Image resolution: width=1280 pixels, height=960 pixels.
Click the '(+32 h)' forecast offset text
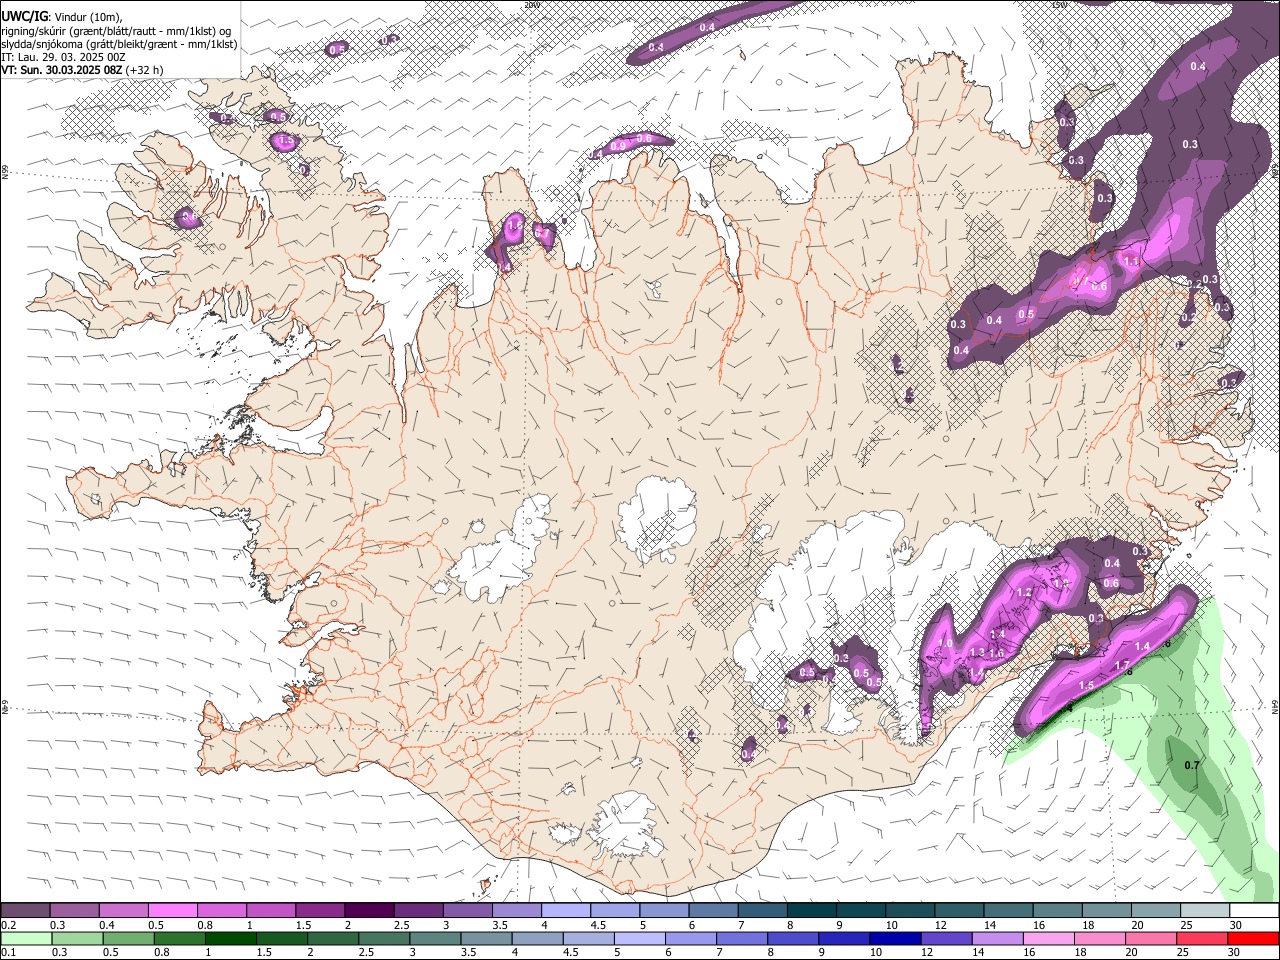pyautogui.click(x=145, y=70)
